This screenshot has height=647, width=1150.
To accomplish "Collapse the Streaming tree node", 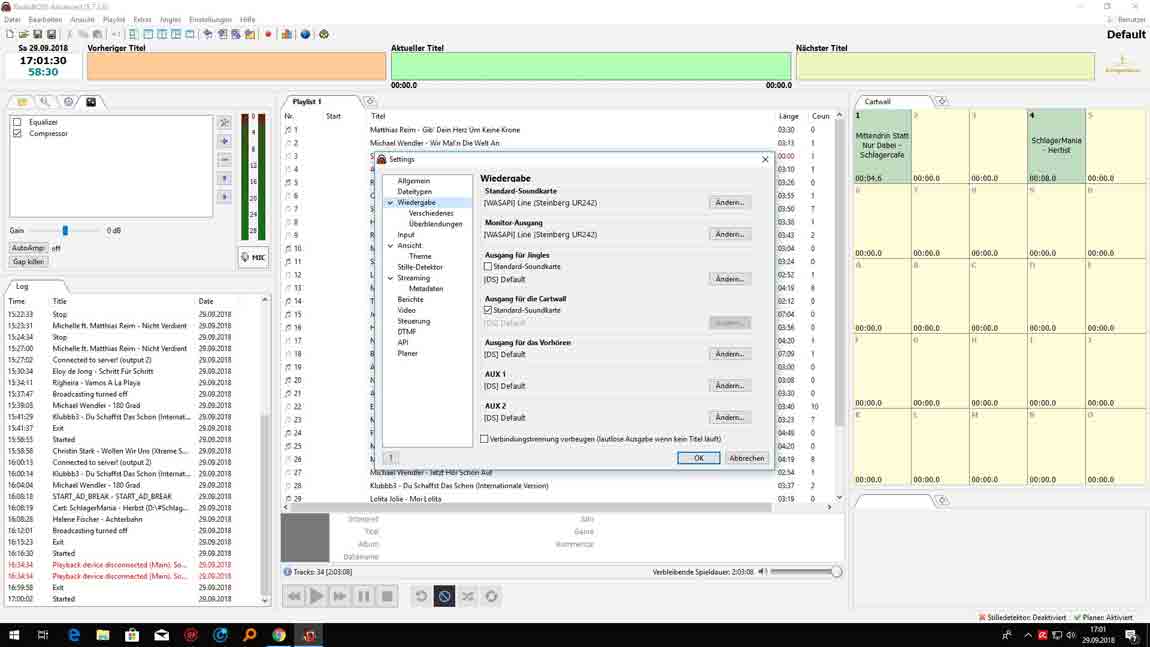I will [390, 278].
